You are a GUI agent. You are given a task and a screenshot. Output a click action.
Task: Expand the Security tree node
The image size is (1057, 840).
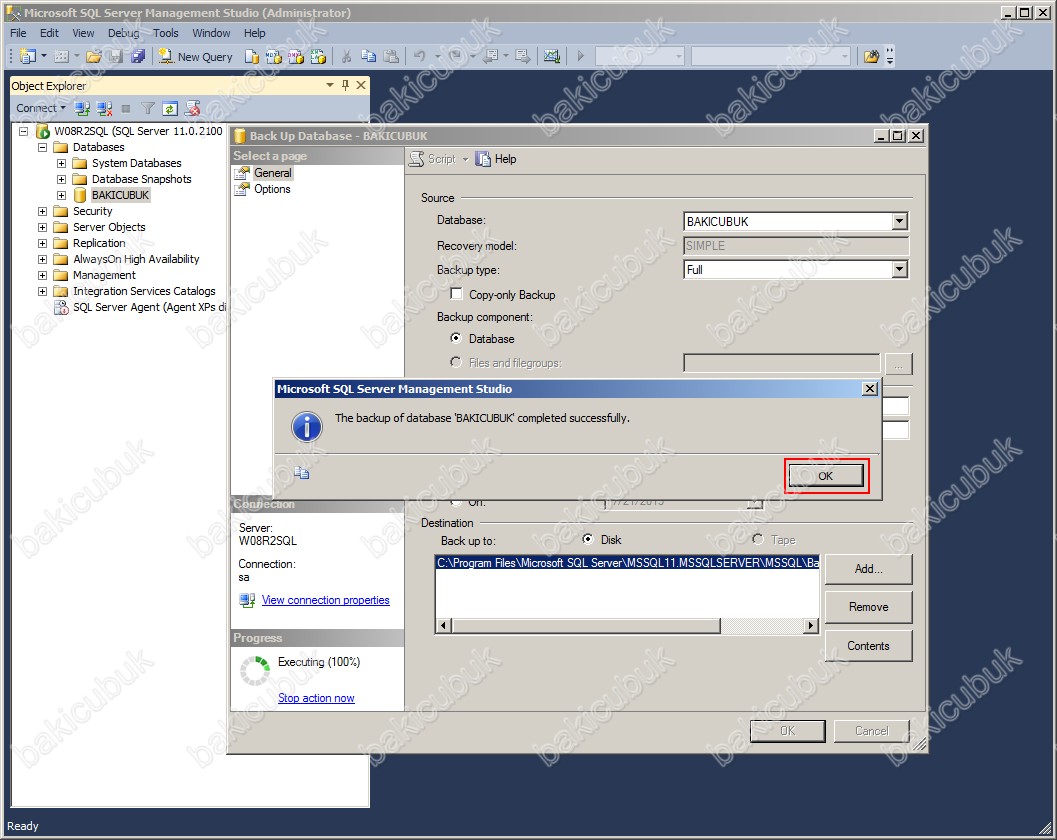tap(42, 211)
